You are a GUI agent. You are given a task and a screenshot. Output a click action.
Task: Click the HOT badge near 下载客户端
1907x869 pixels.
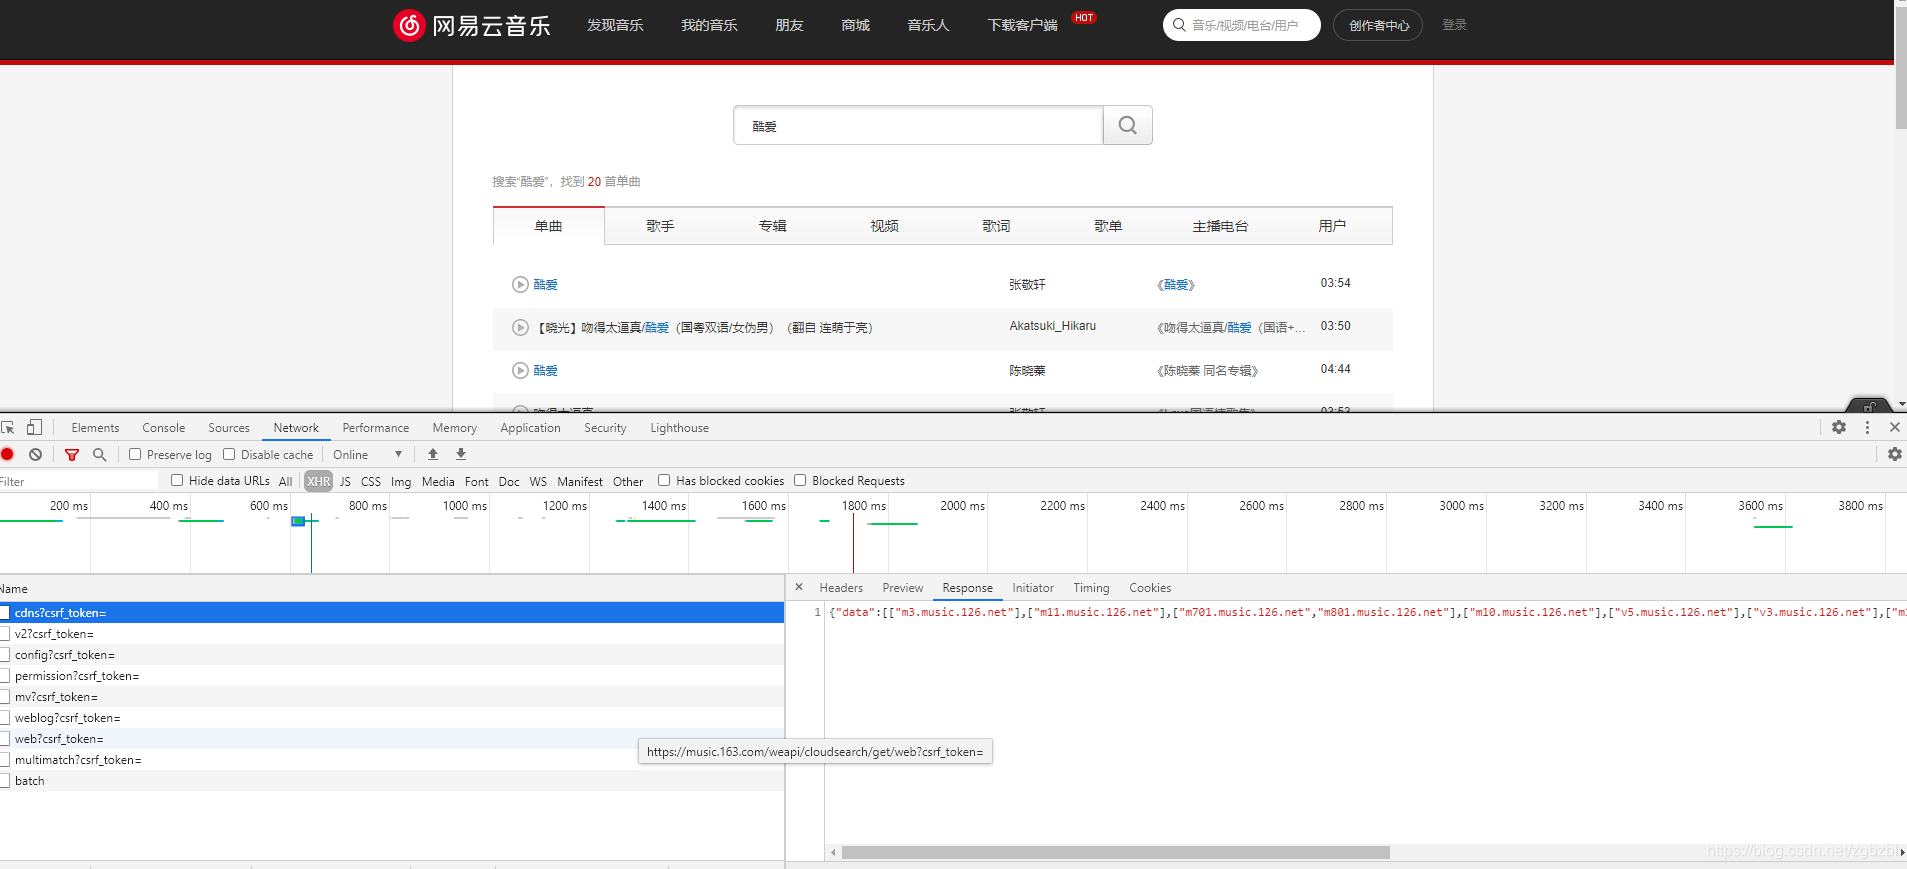pos(1084,18)
